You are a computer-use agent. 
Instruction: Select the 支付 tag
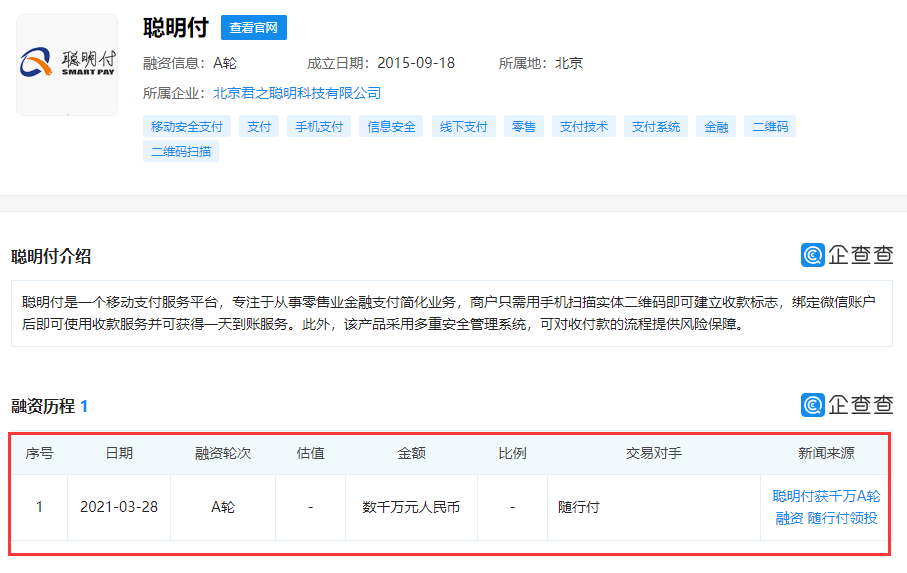pyautogui.click(x=259, y=127)
